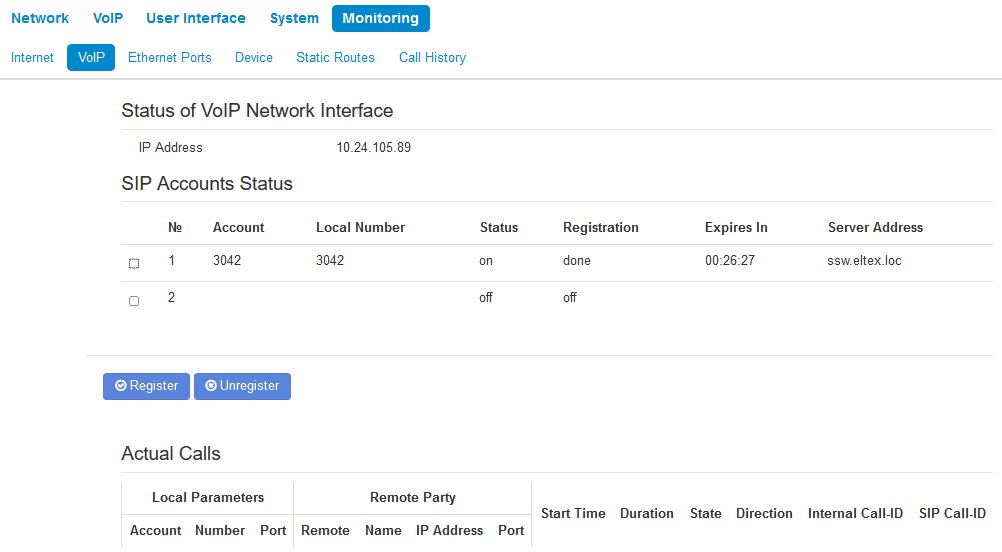The width and height of the screenshot is (1002, 552).
Task: Select the Monitoring main menu
Action: tap(380, 18)
